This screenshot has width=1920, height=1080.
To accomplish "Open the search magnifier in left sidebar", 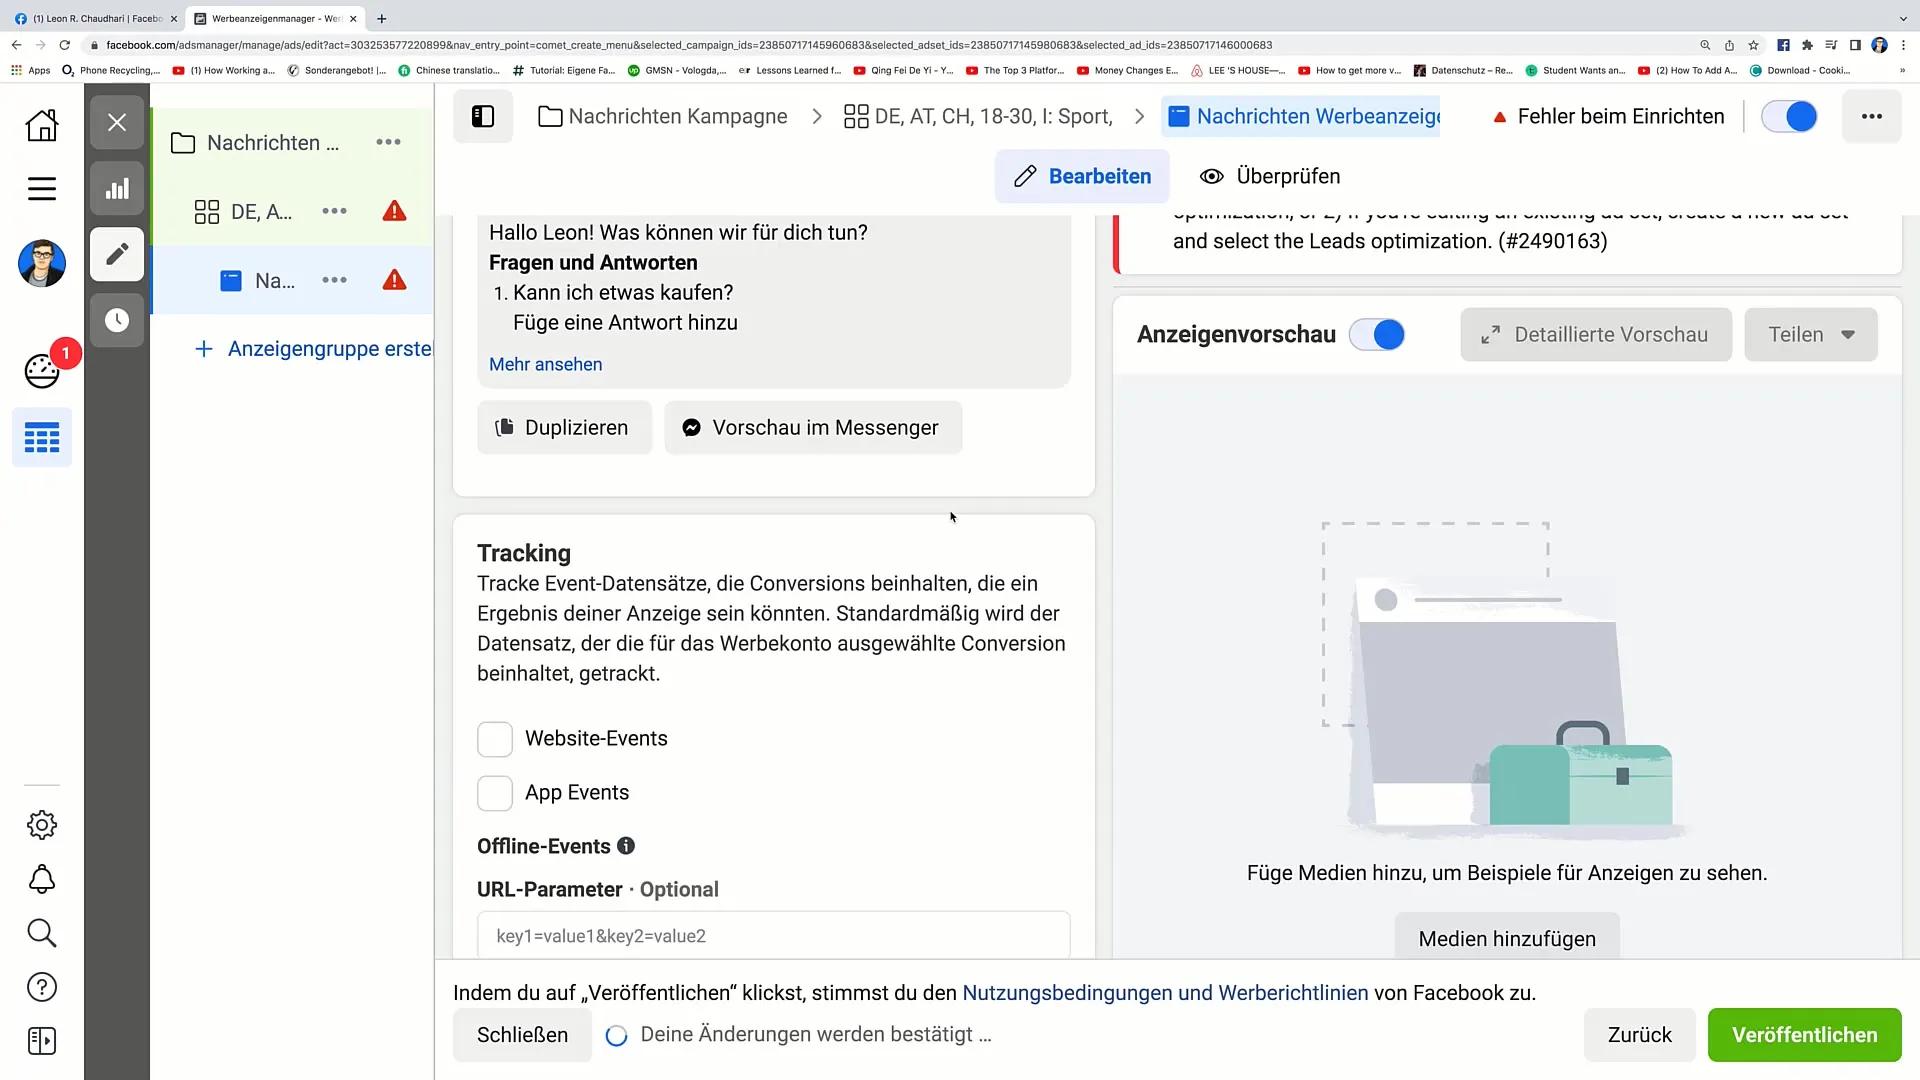I will coord(42,933).
